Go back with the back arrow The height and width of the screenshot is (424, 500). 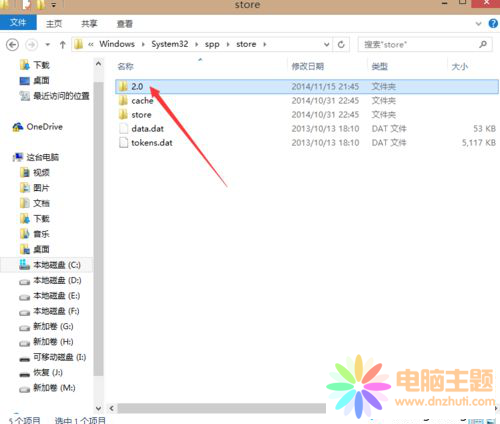coord(12,44)
